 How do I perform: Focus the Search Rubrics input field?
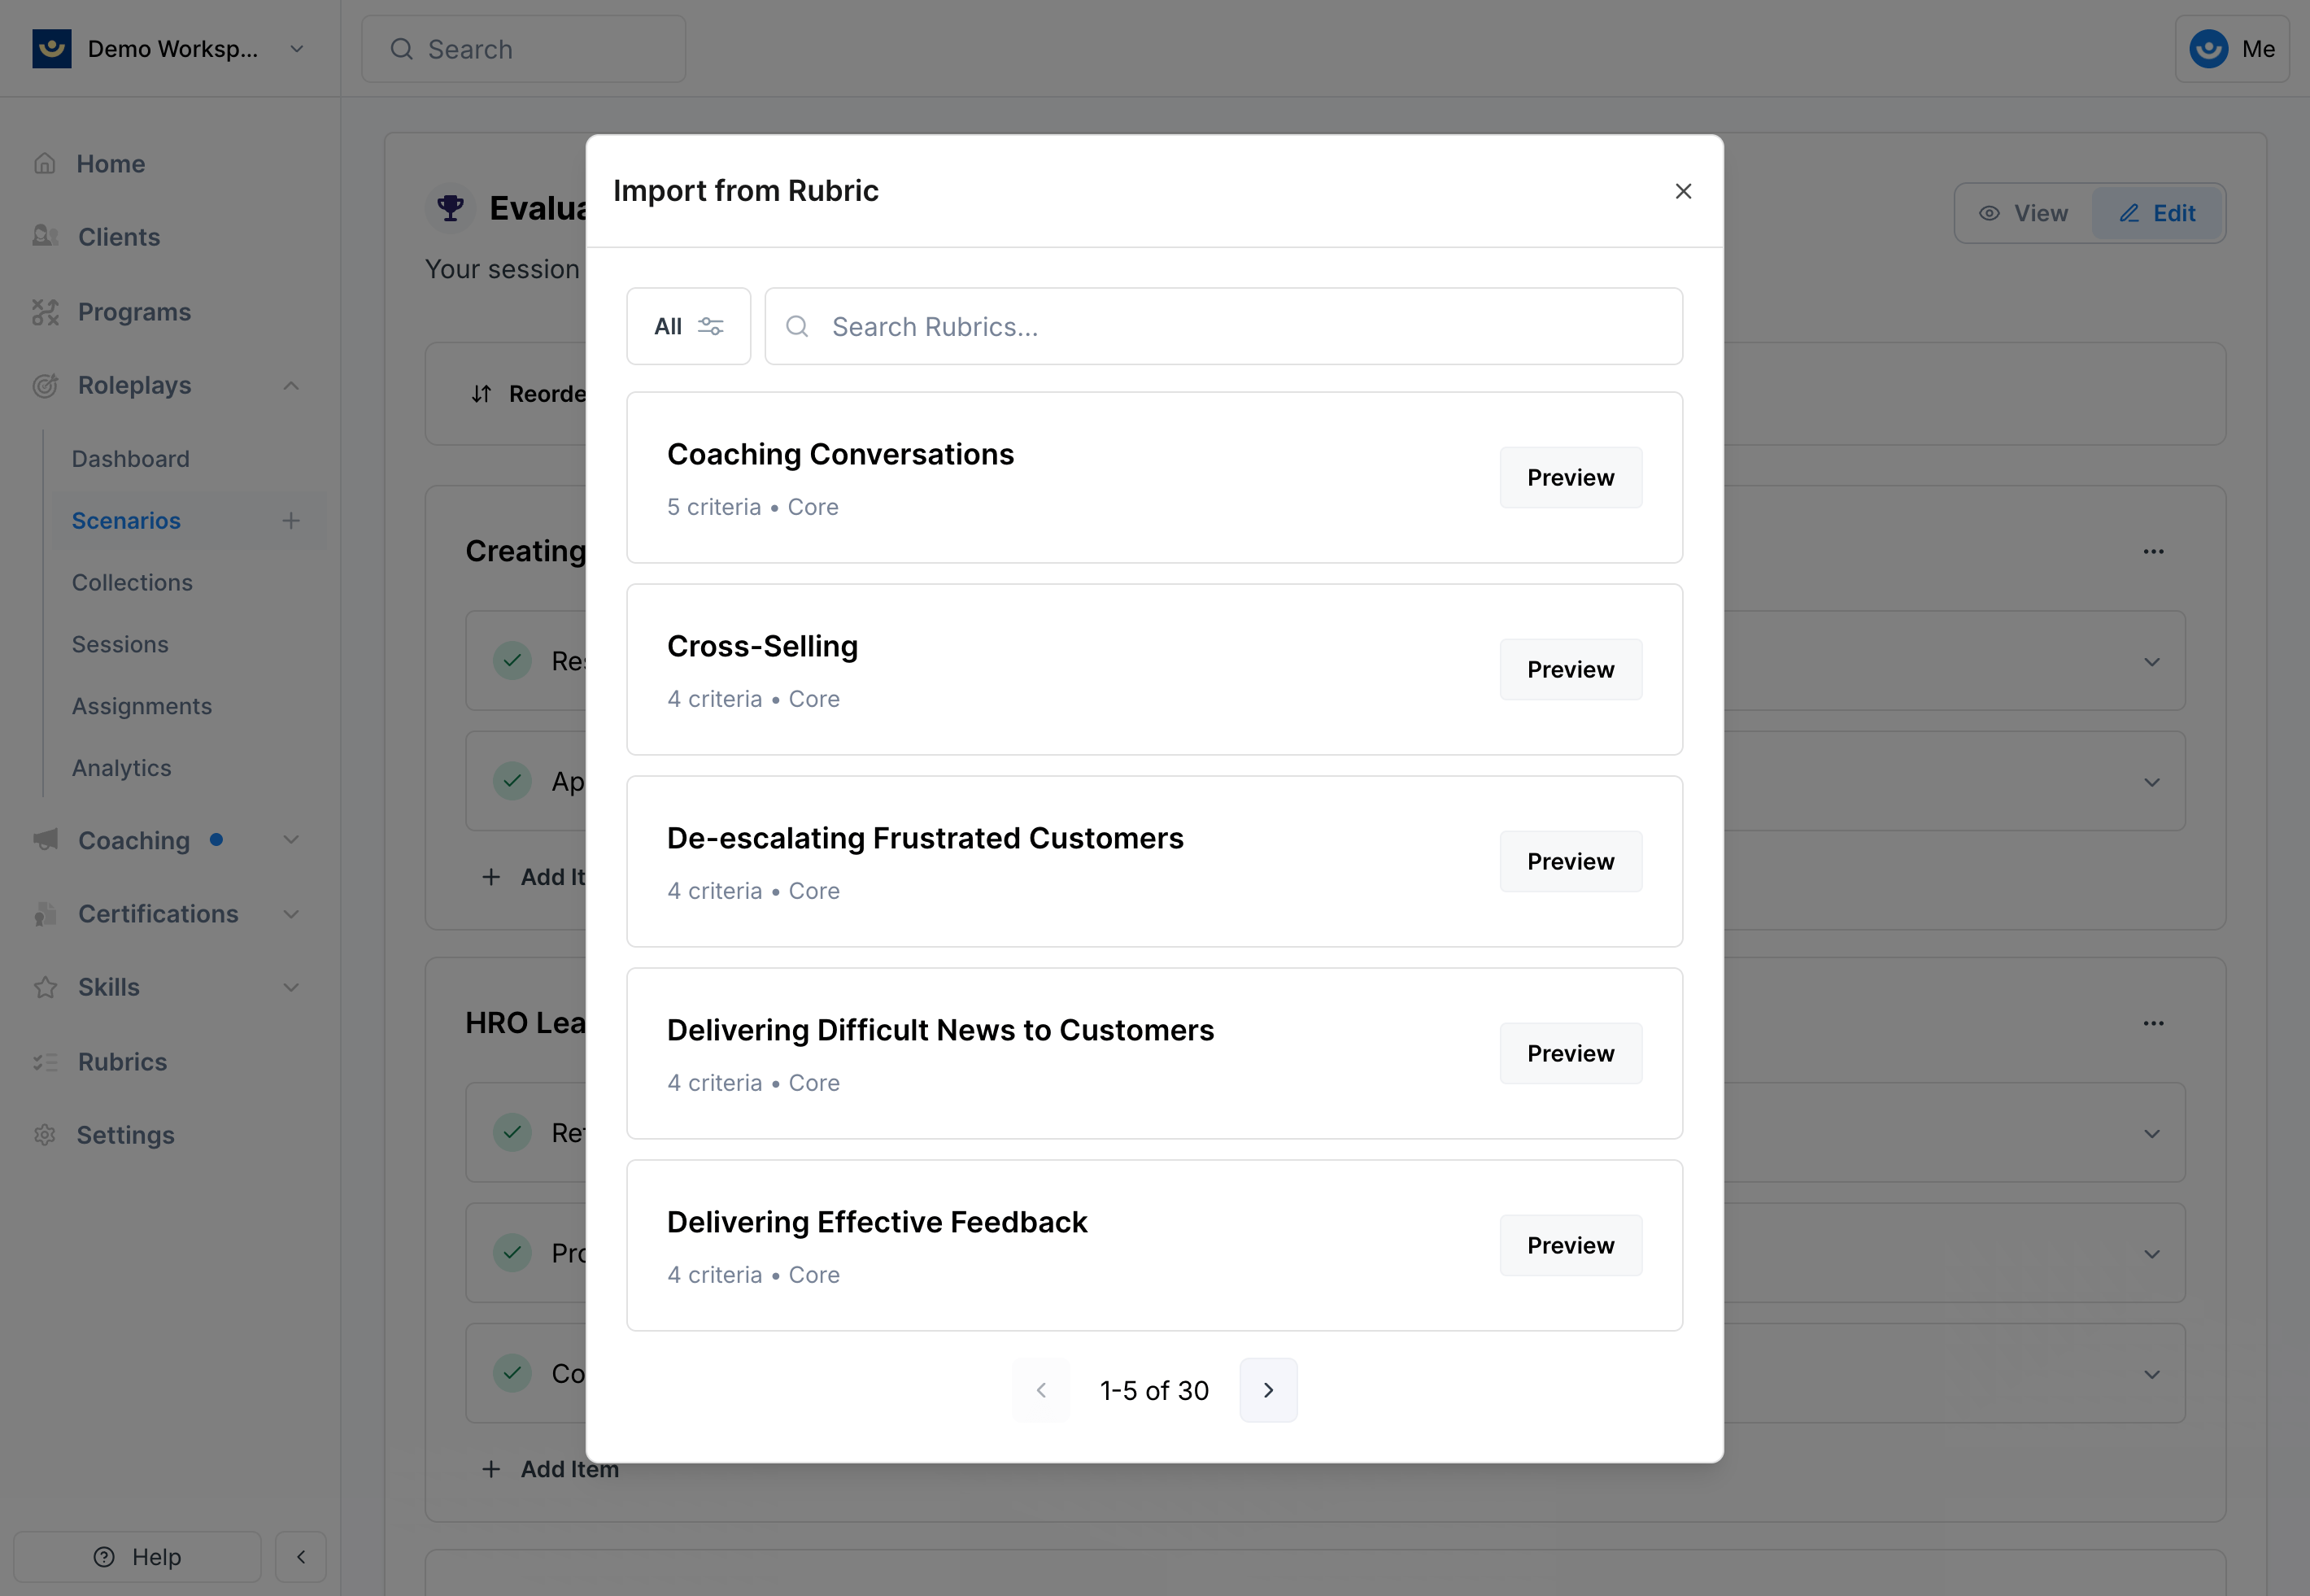tap(1223, 326)
